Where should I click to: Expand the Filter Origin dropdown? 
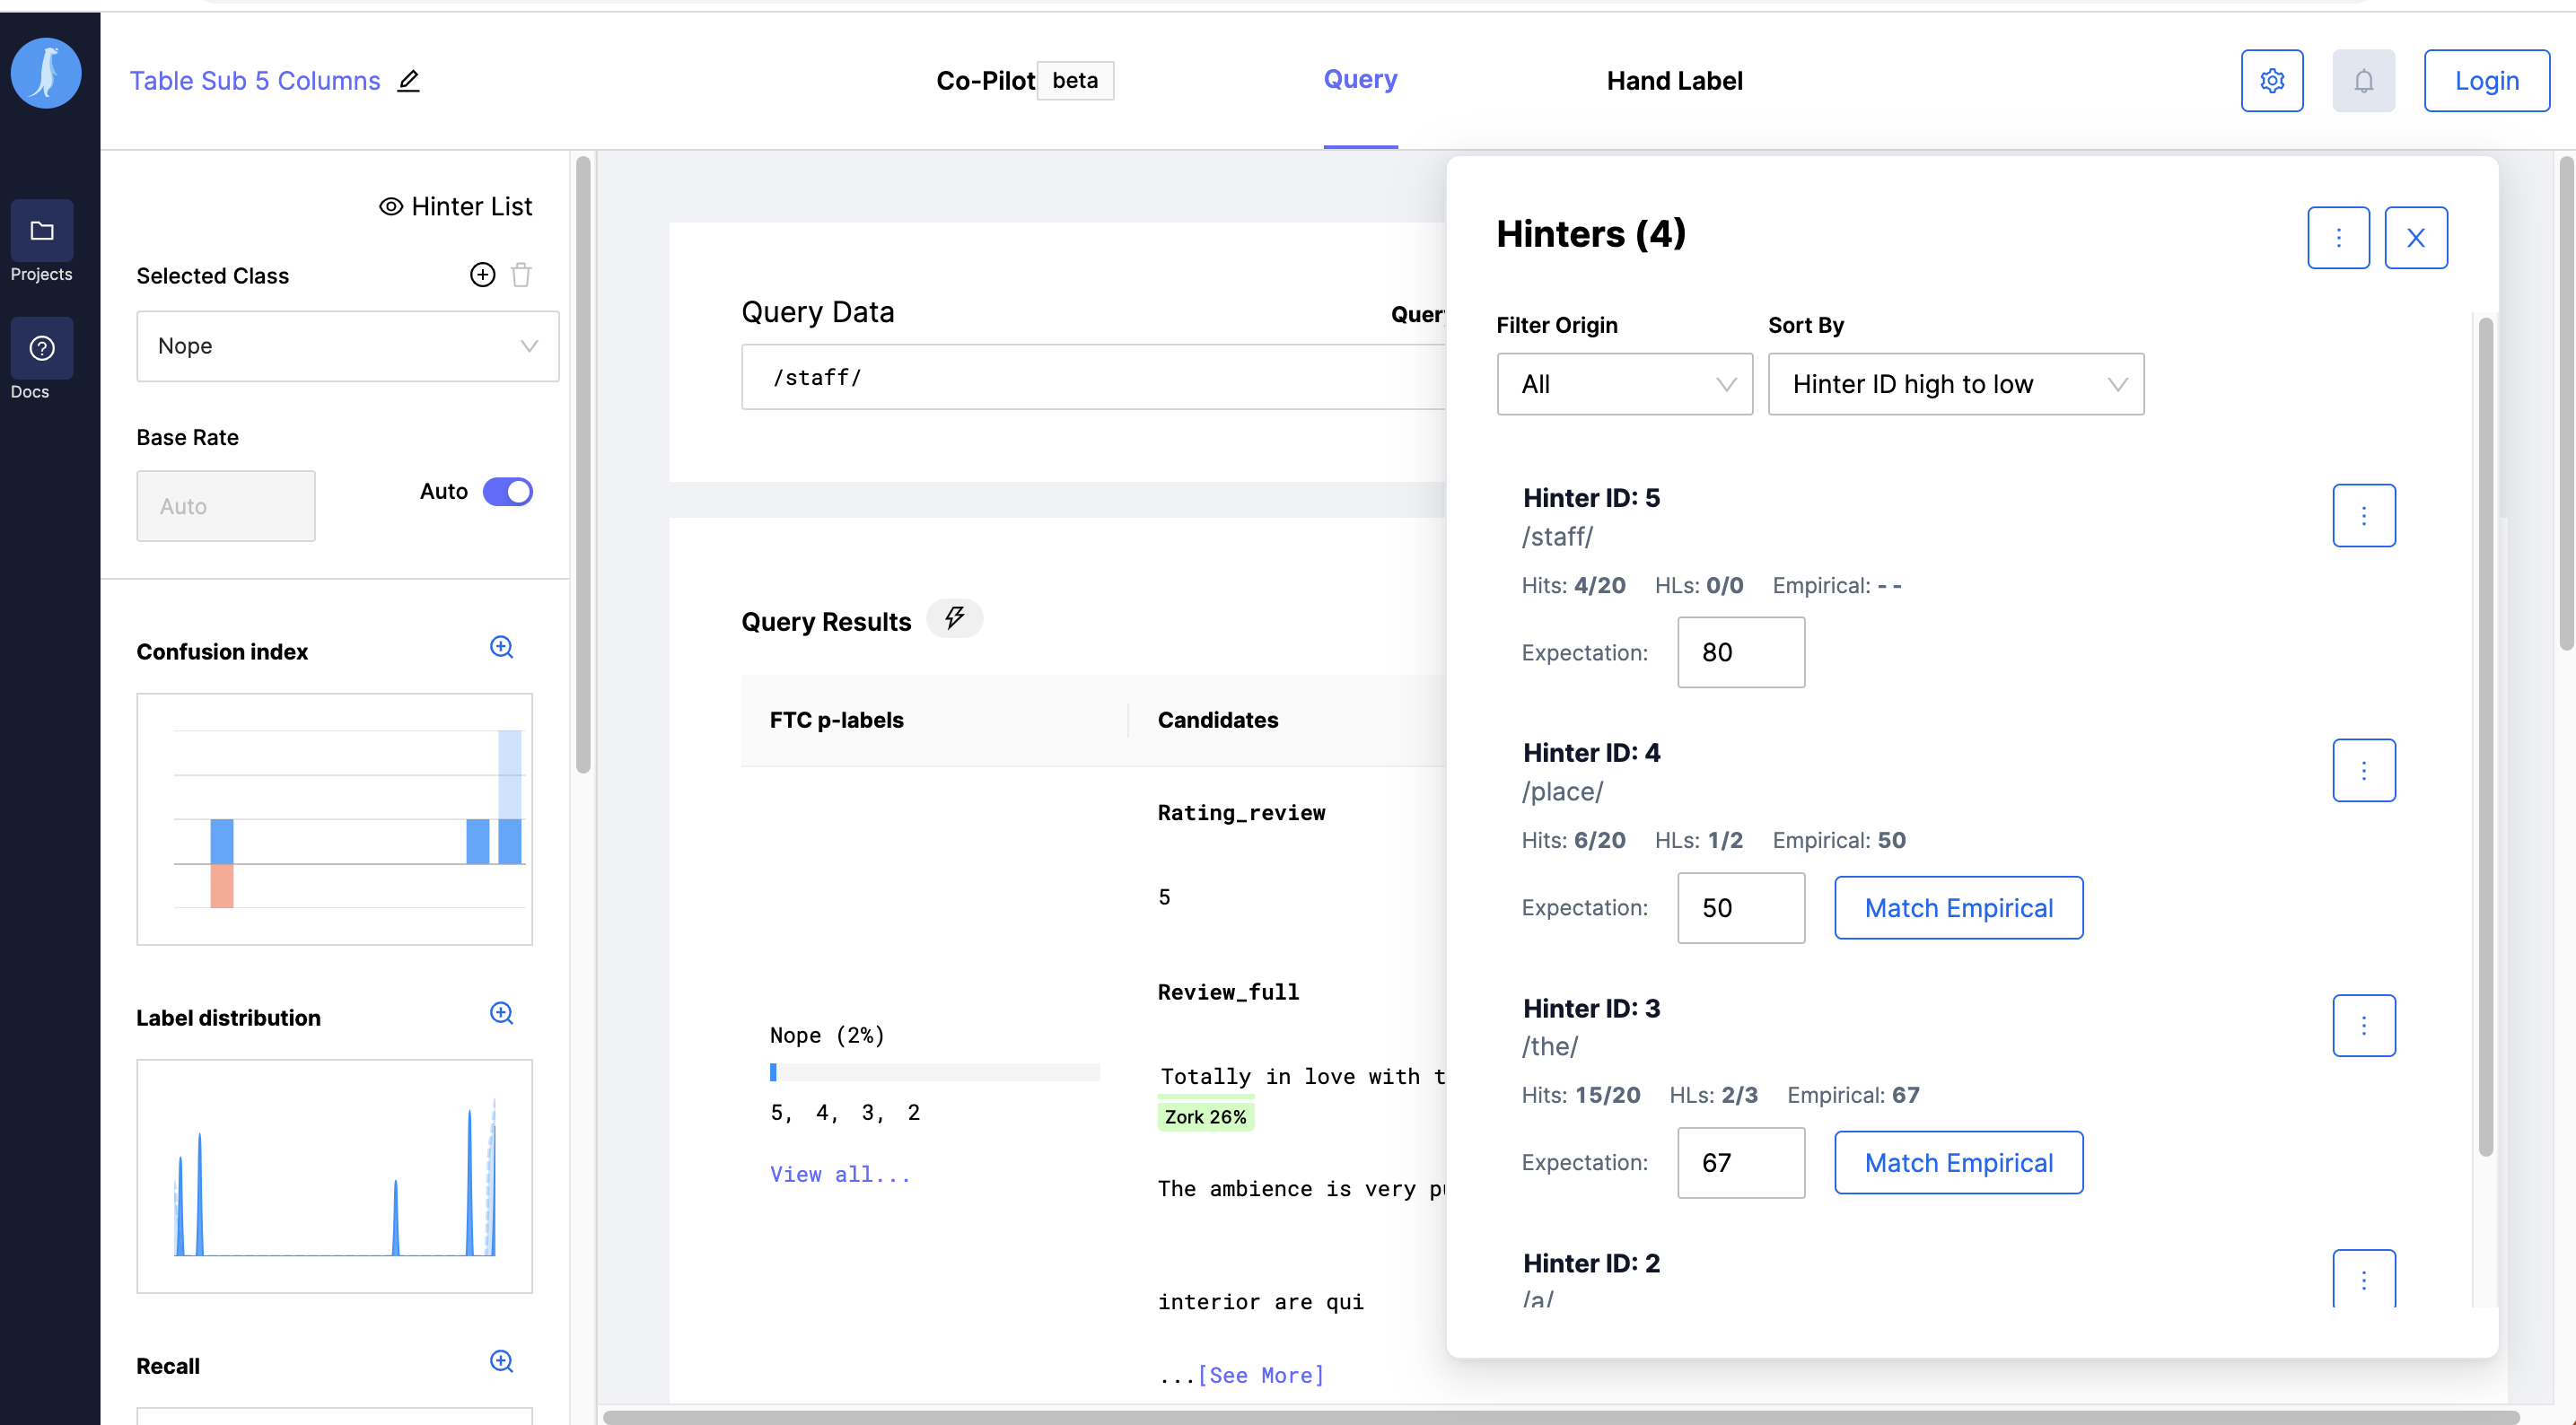tap(1623, 384)
